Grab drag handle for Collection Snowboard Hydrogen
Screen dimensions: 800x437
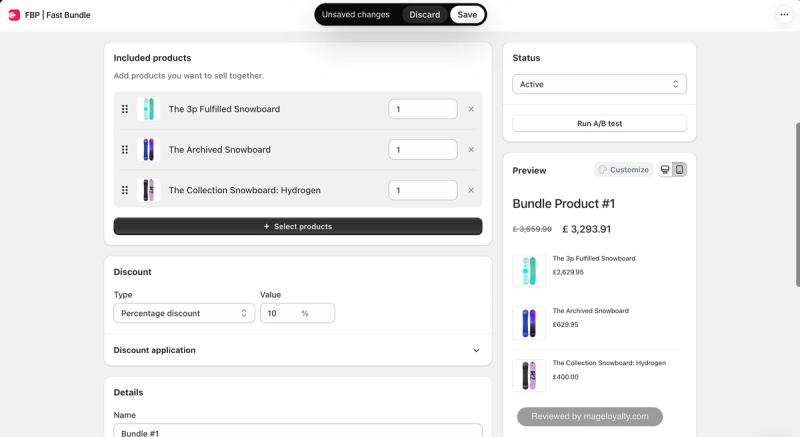click(124, 190)
